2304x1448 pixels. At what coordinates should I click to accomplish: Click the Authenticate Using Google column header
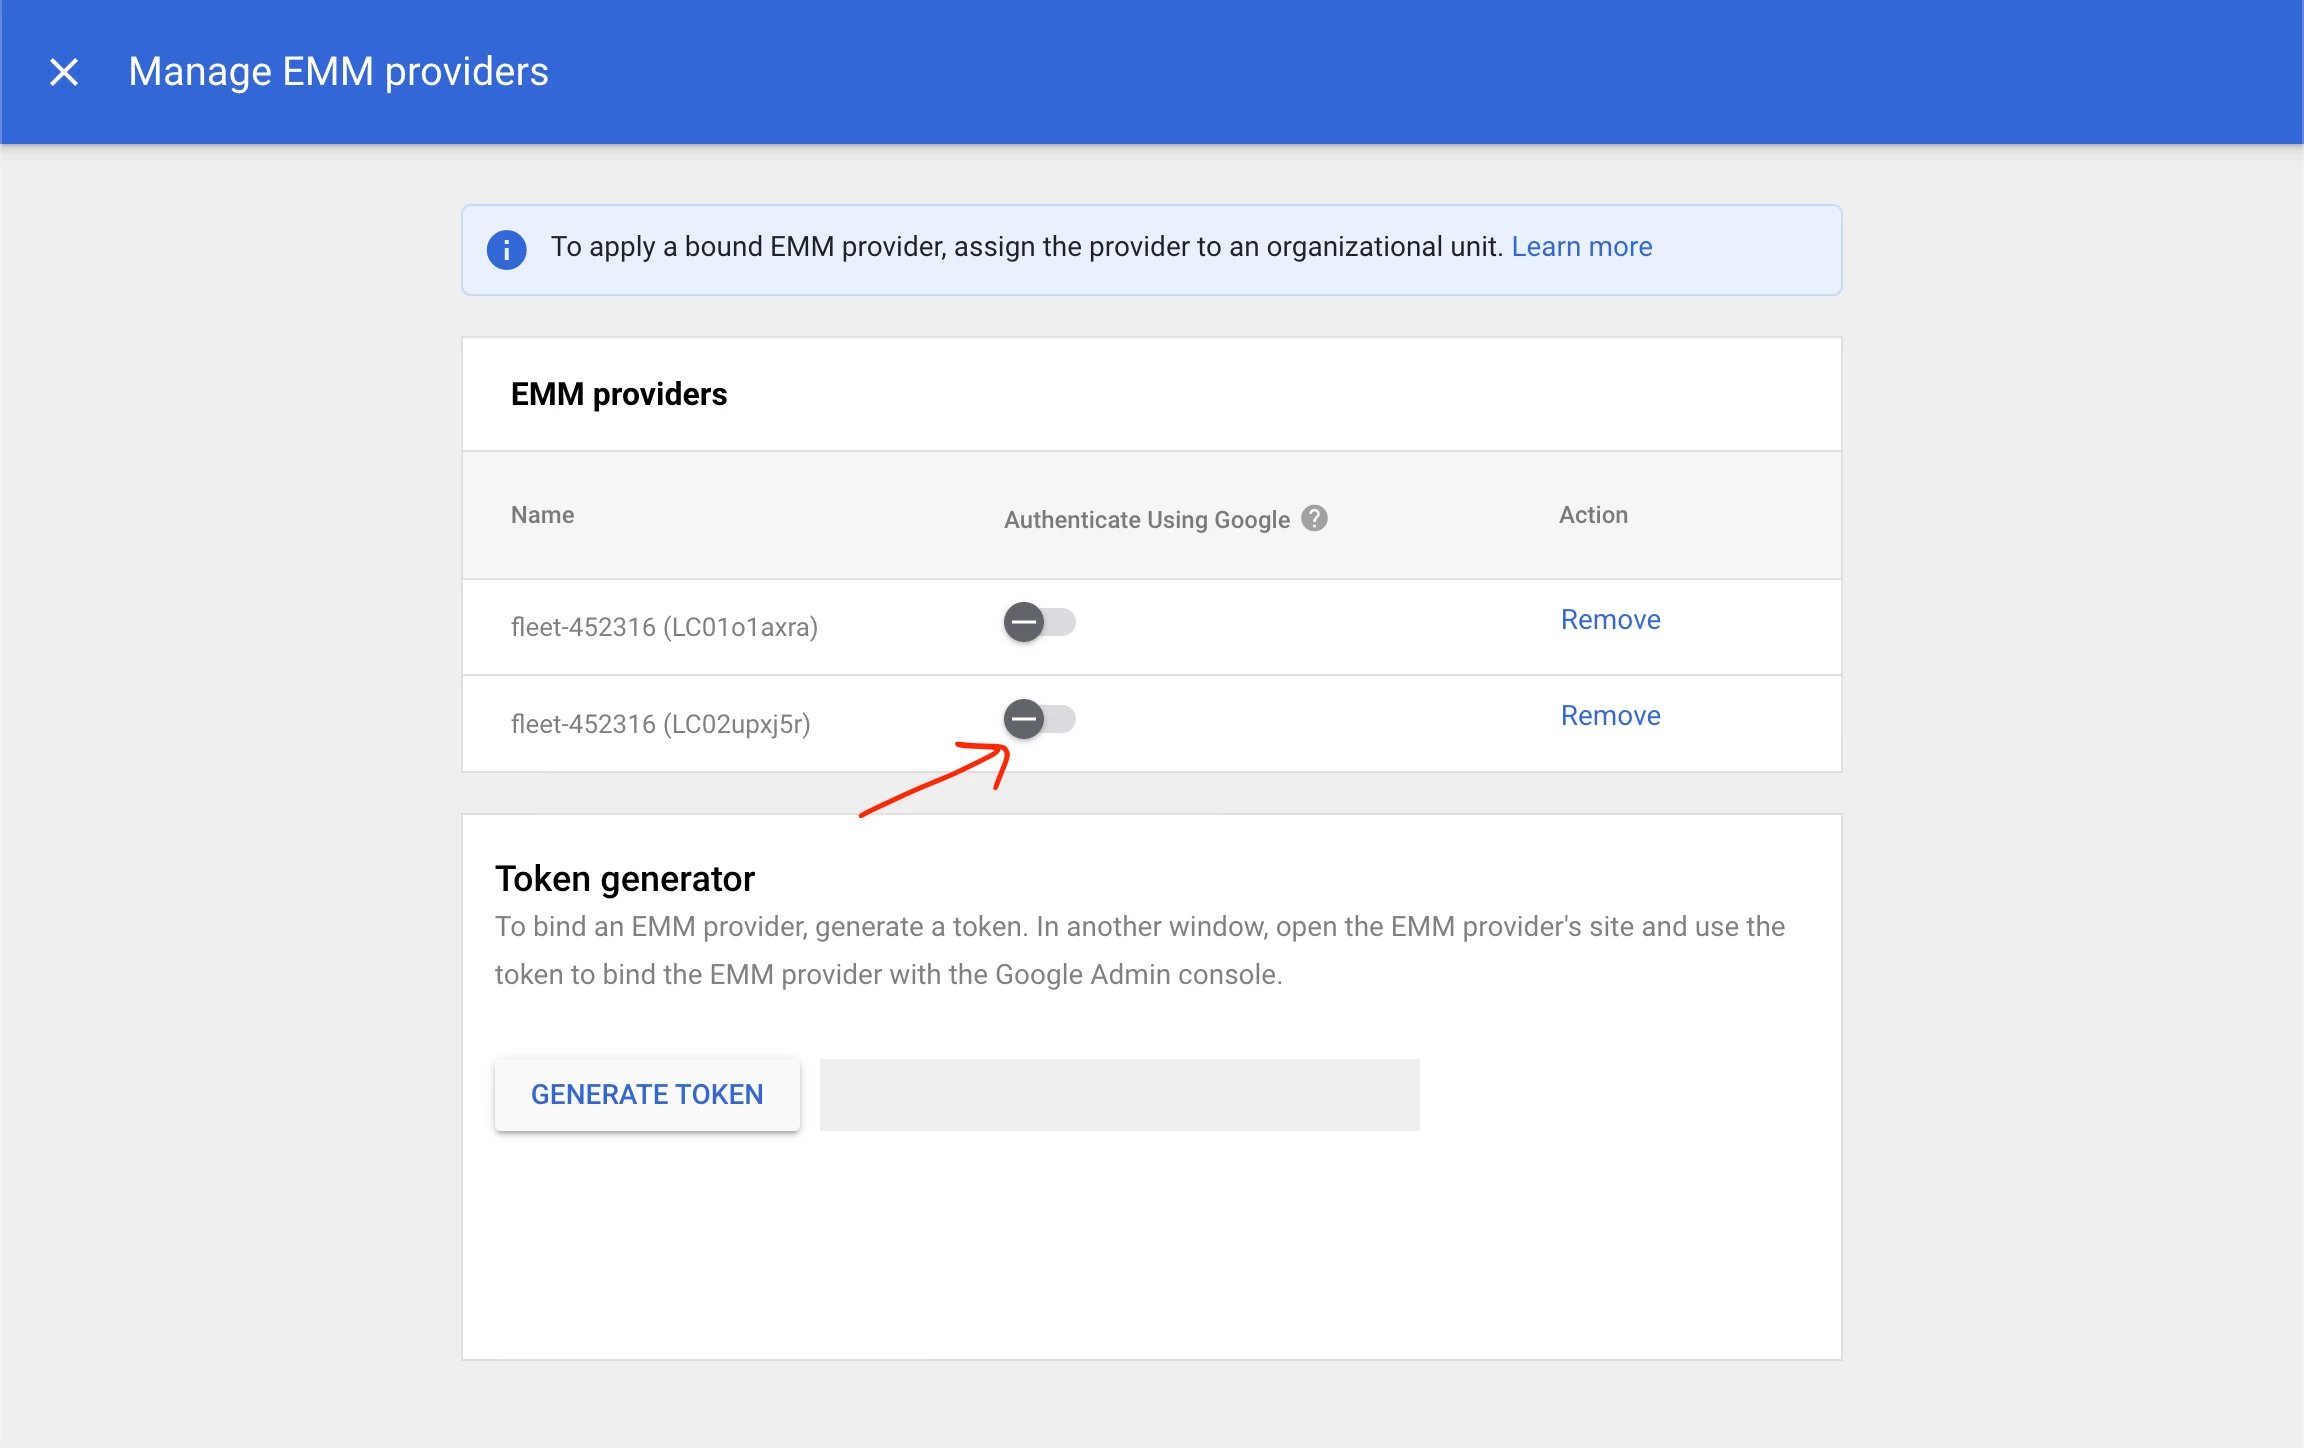click(1146, 520)
